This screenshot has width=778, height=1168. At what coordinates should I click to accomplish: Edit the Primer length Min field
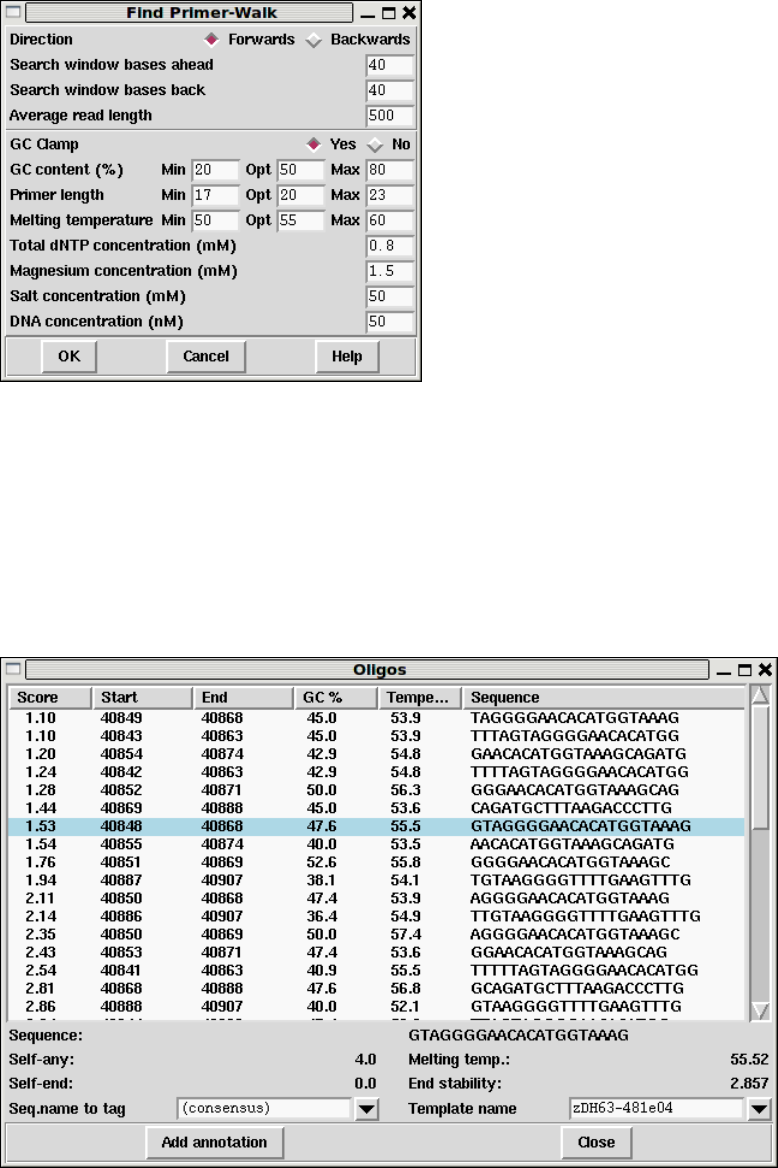click(215, 195)
